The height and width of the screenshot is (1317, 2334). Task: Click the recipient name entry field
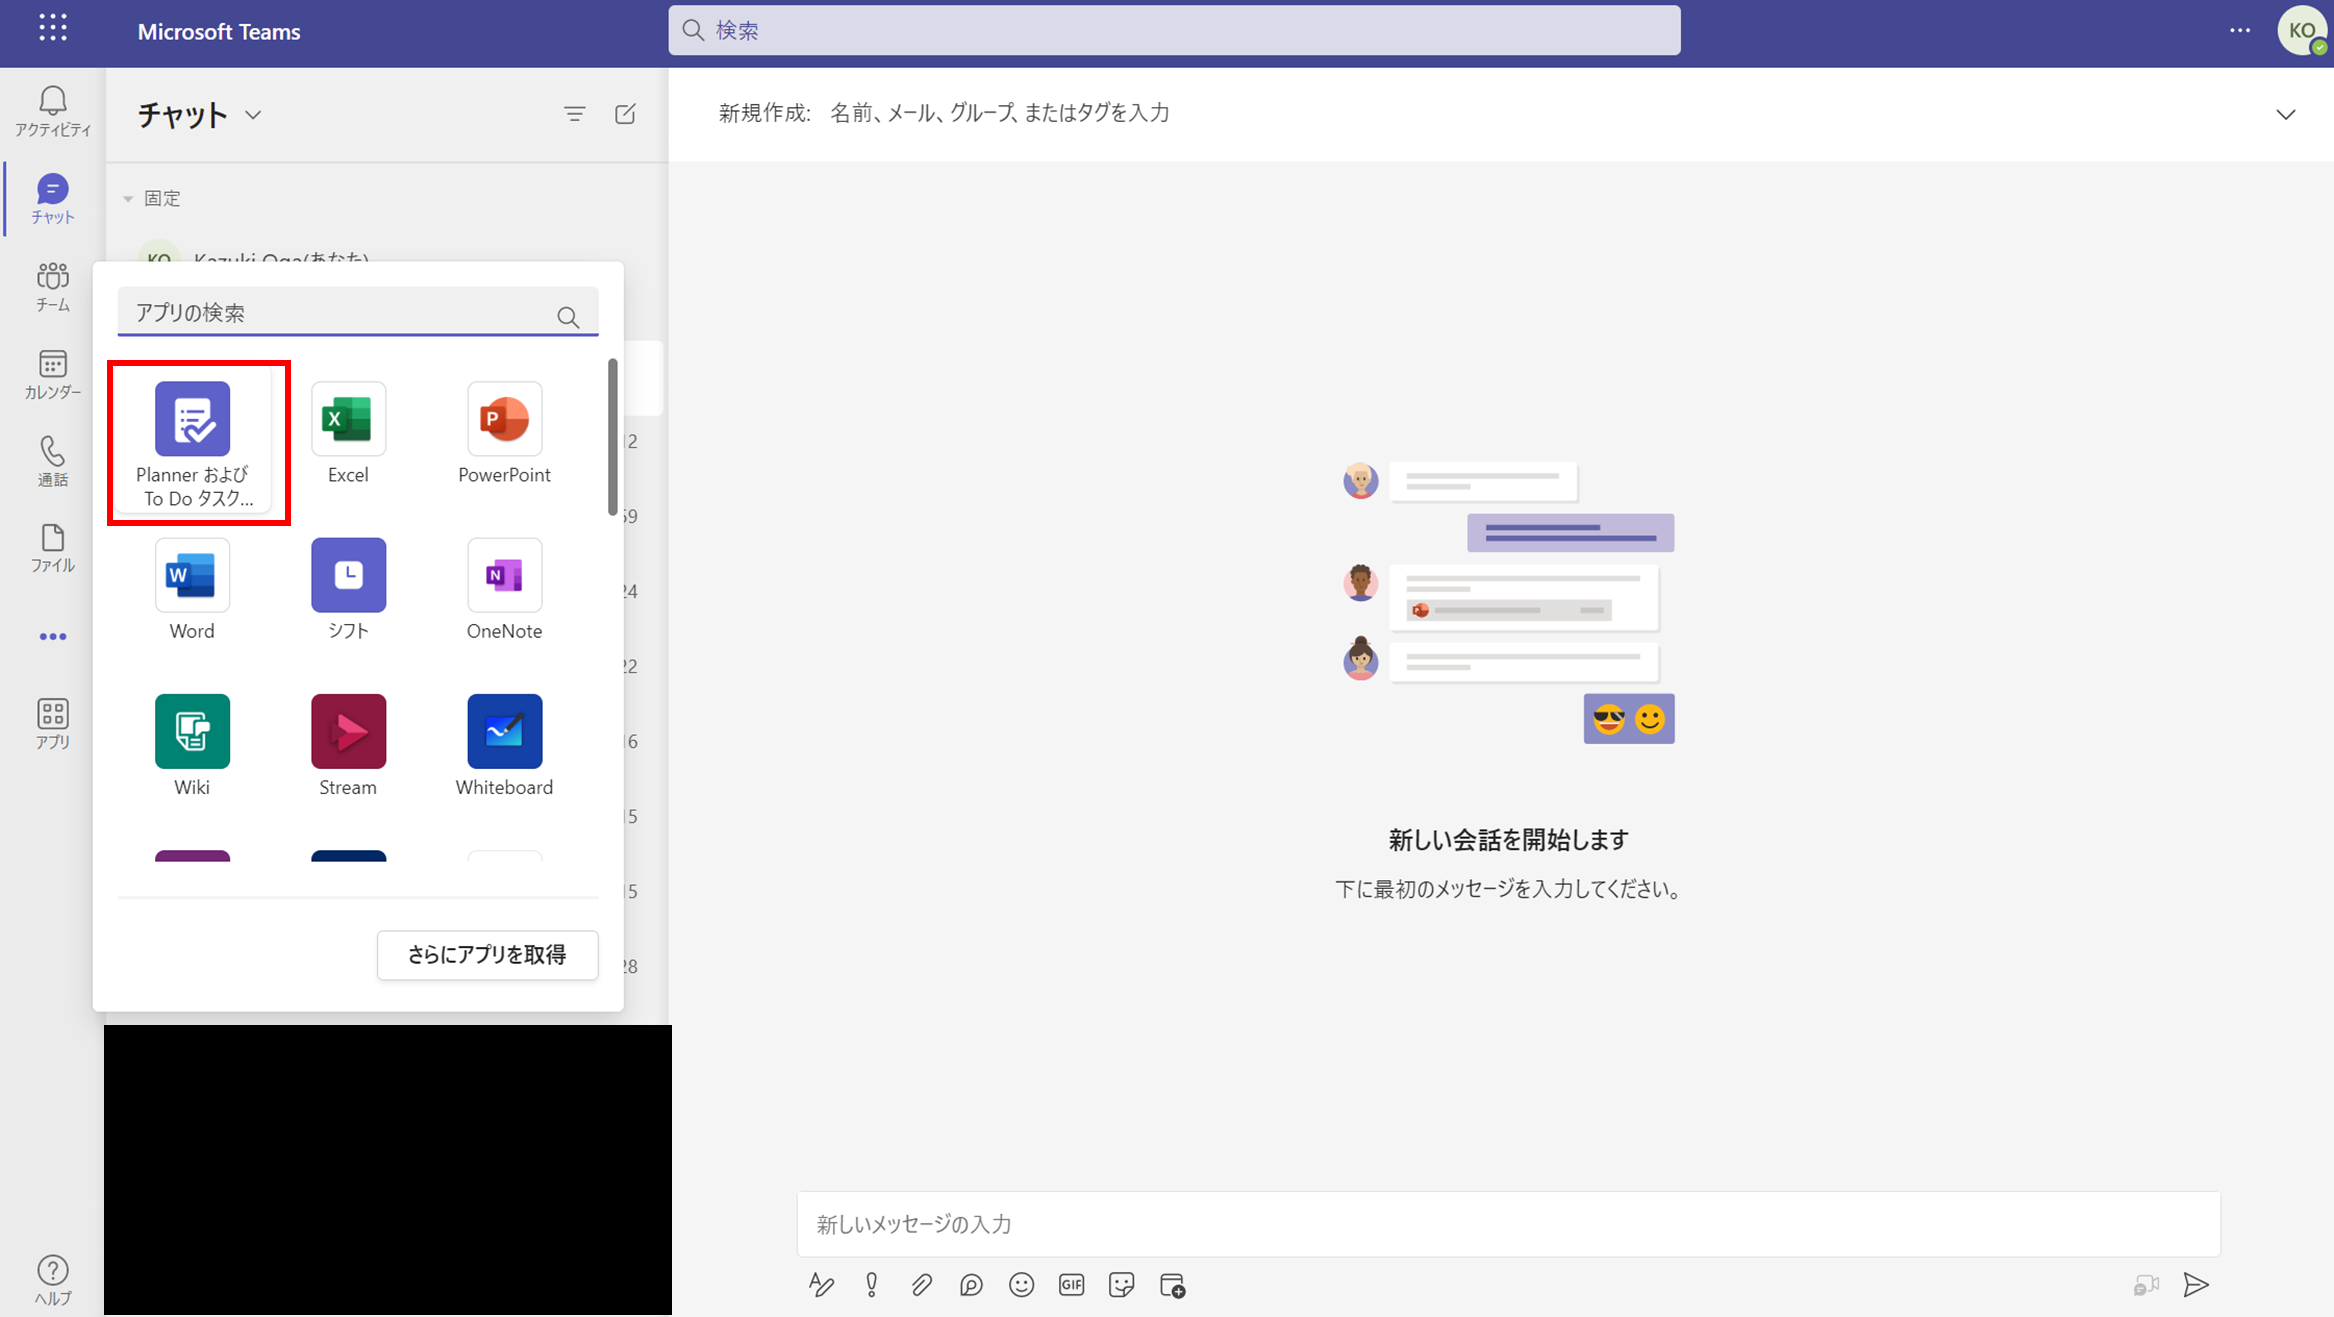click(x=999, y=113)
